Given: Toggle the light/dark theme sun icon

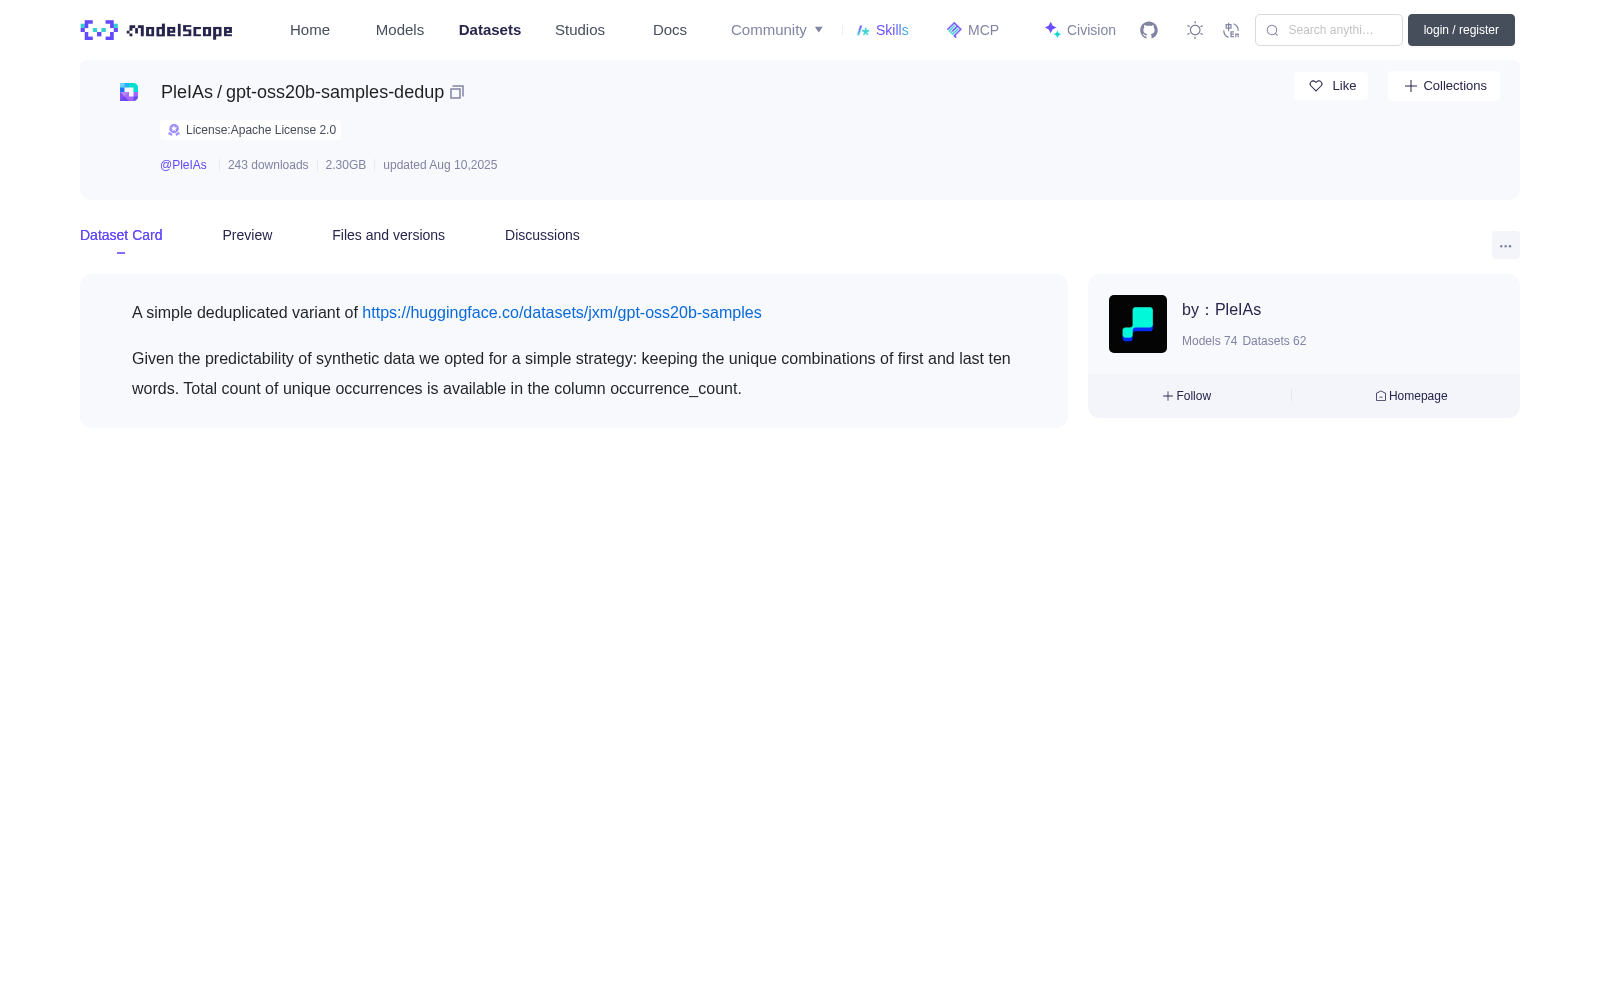Looking at the screenshot, I should [x=1195, y=30].
